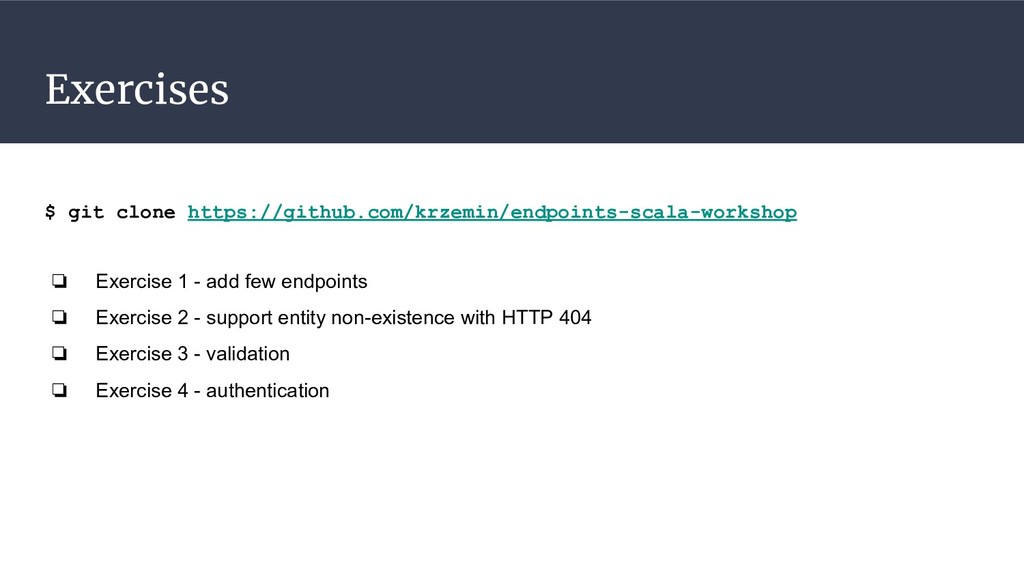Image resolution: width=1024 pixels, height=576 pixels.
Task: Select the 'Exercise 3 - validation' line
Action: click(x=192, y=354)
